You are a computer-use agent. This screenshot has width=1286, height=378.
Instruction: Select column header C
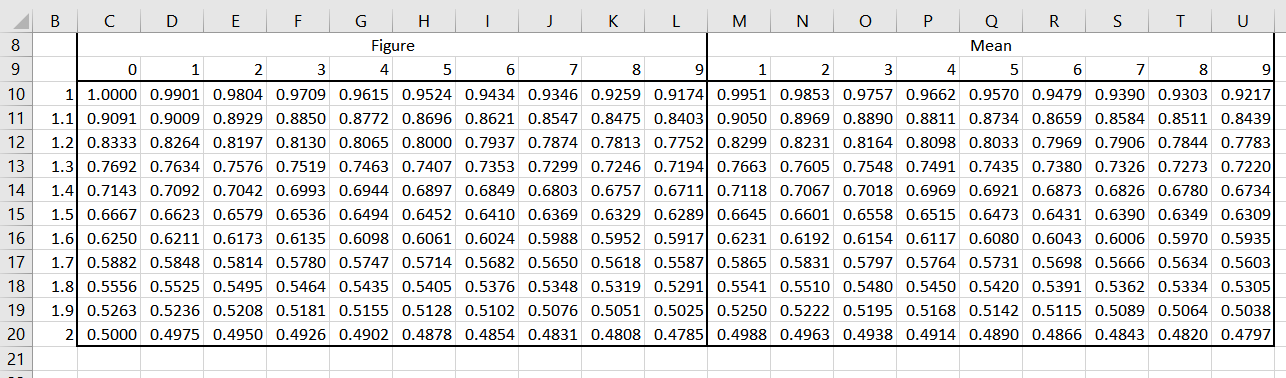pos(108,21)
